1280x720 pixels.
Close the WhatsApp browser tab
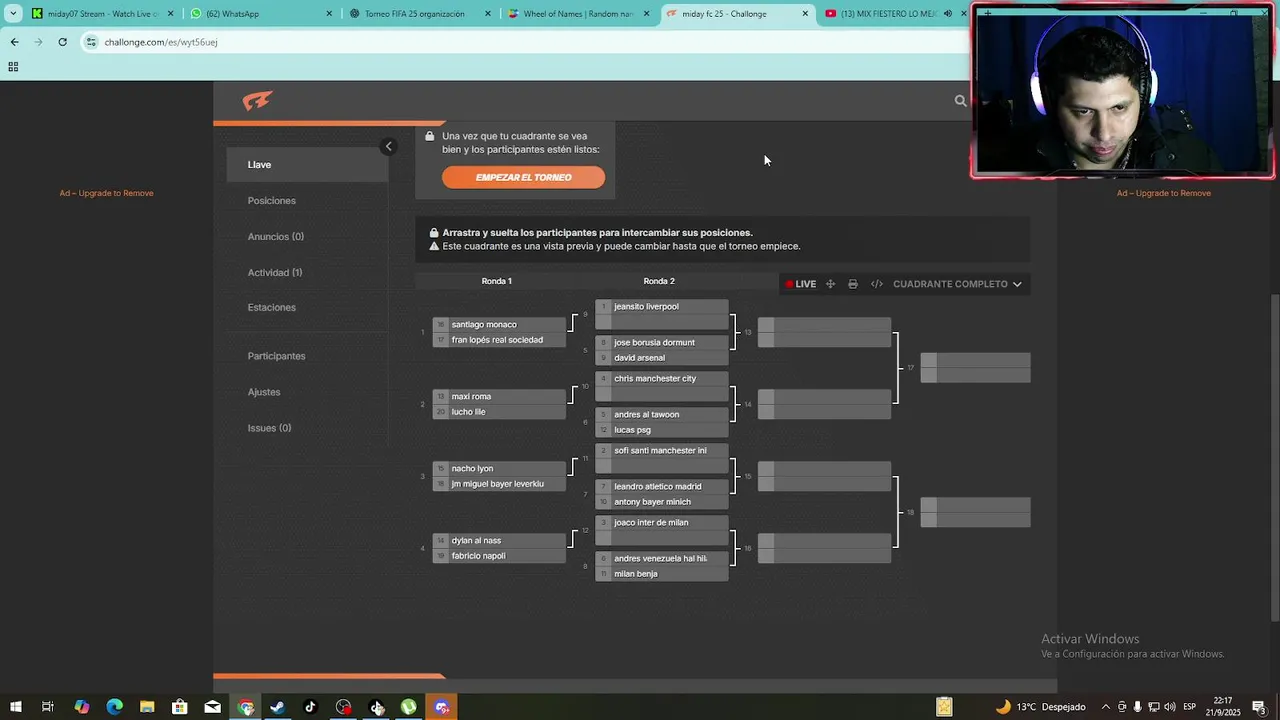329,14
